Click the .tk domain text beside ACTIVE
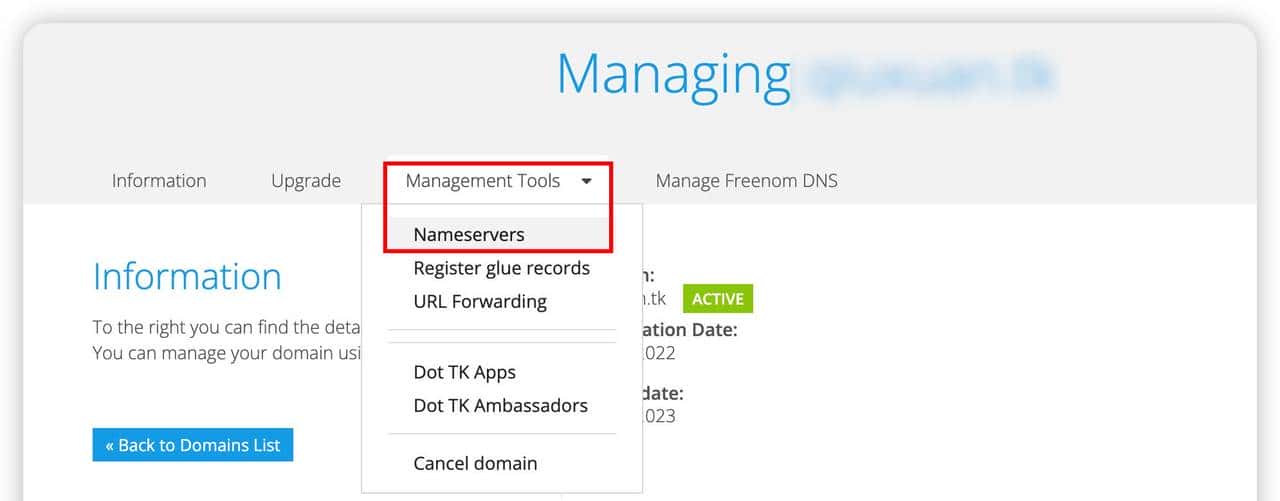1280x501 pixels. pos(655,299)
